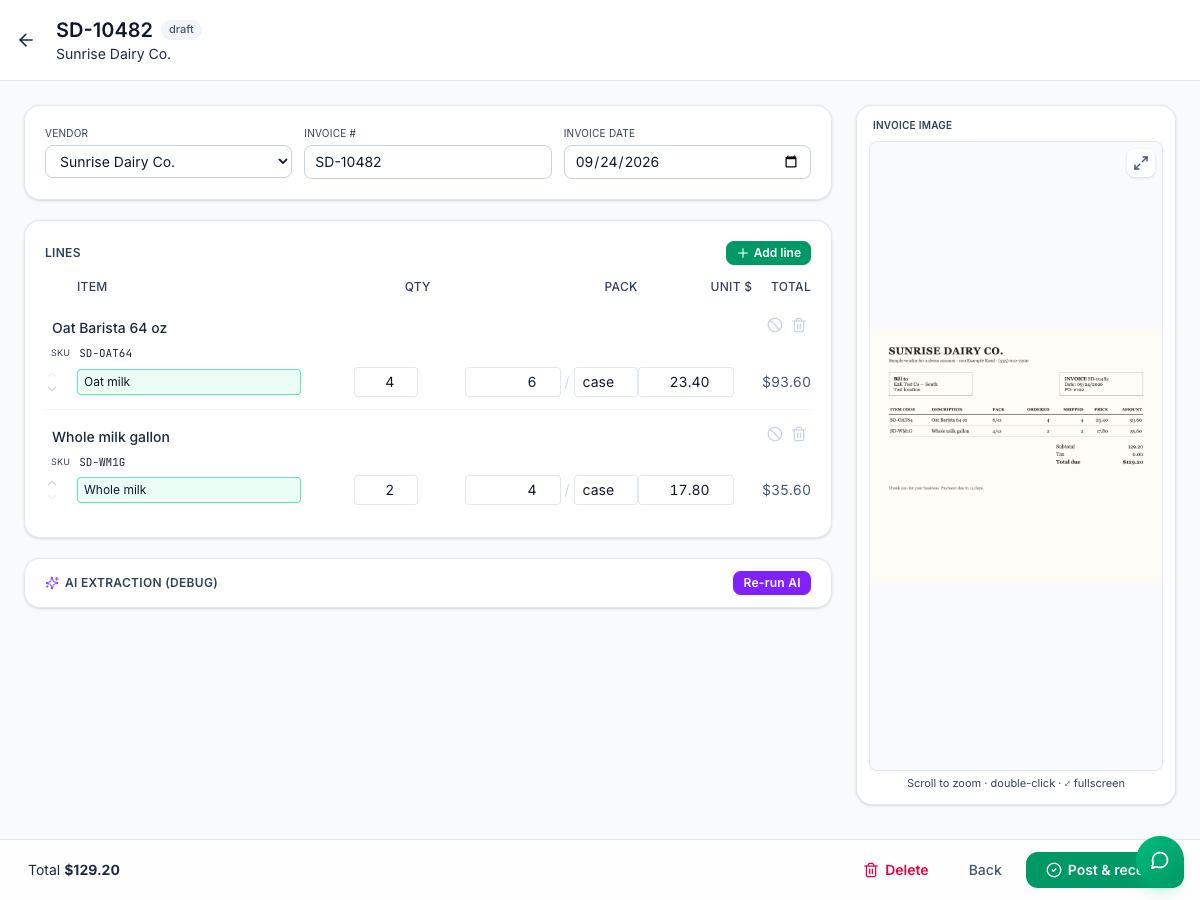Edit unit price 17.80
This screenshot has width=1200, height=900.
pos(686,490)
